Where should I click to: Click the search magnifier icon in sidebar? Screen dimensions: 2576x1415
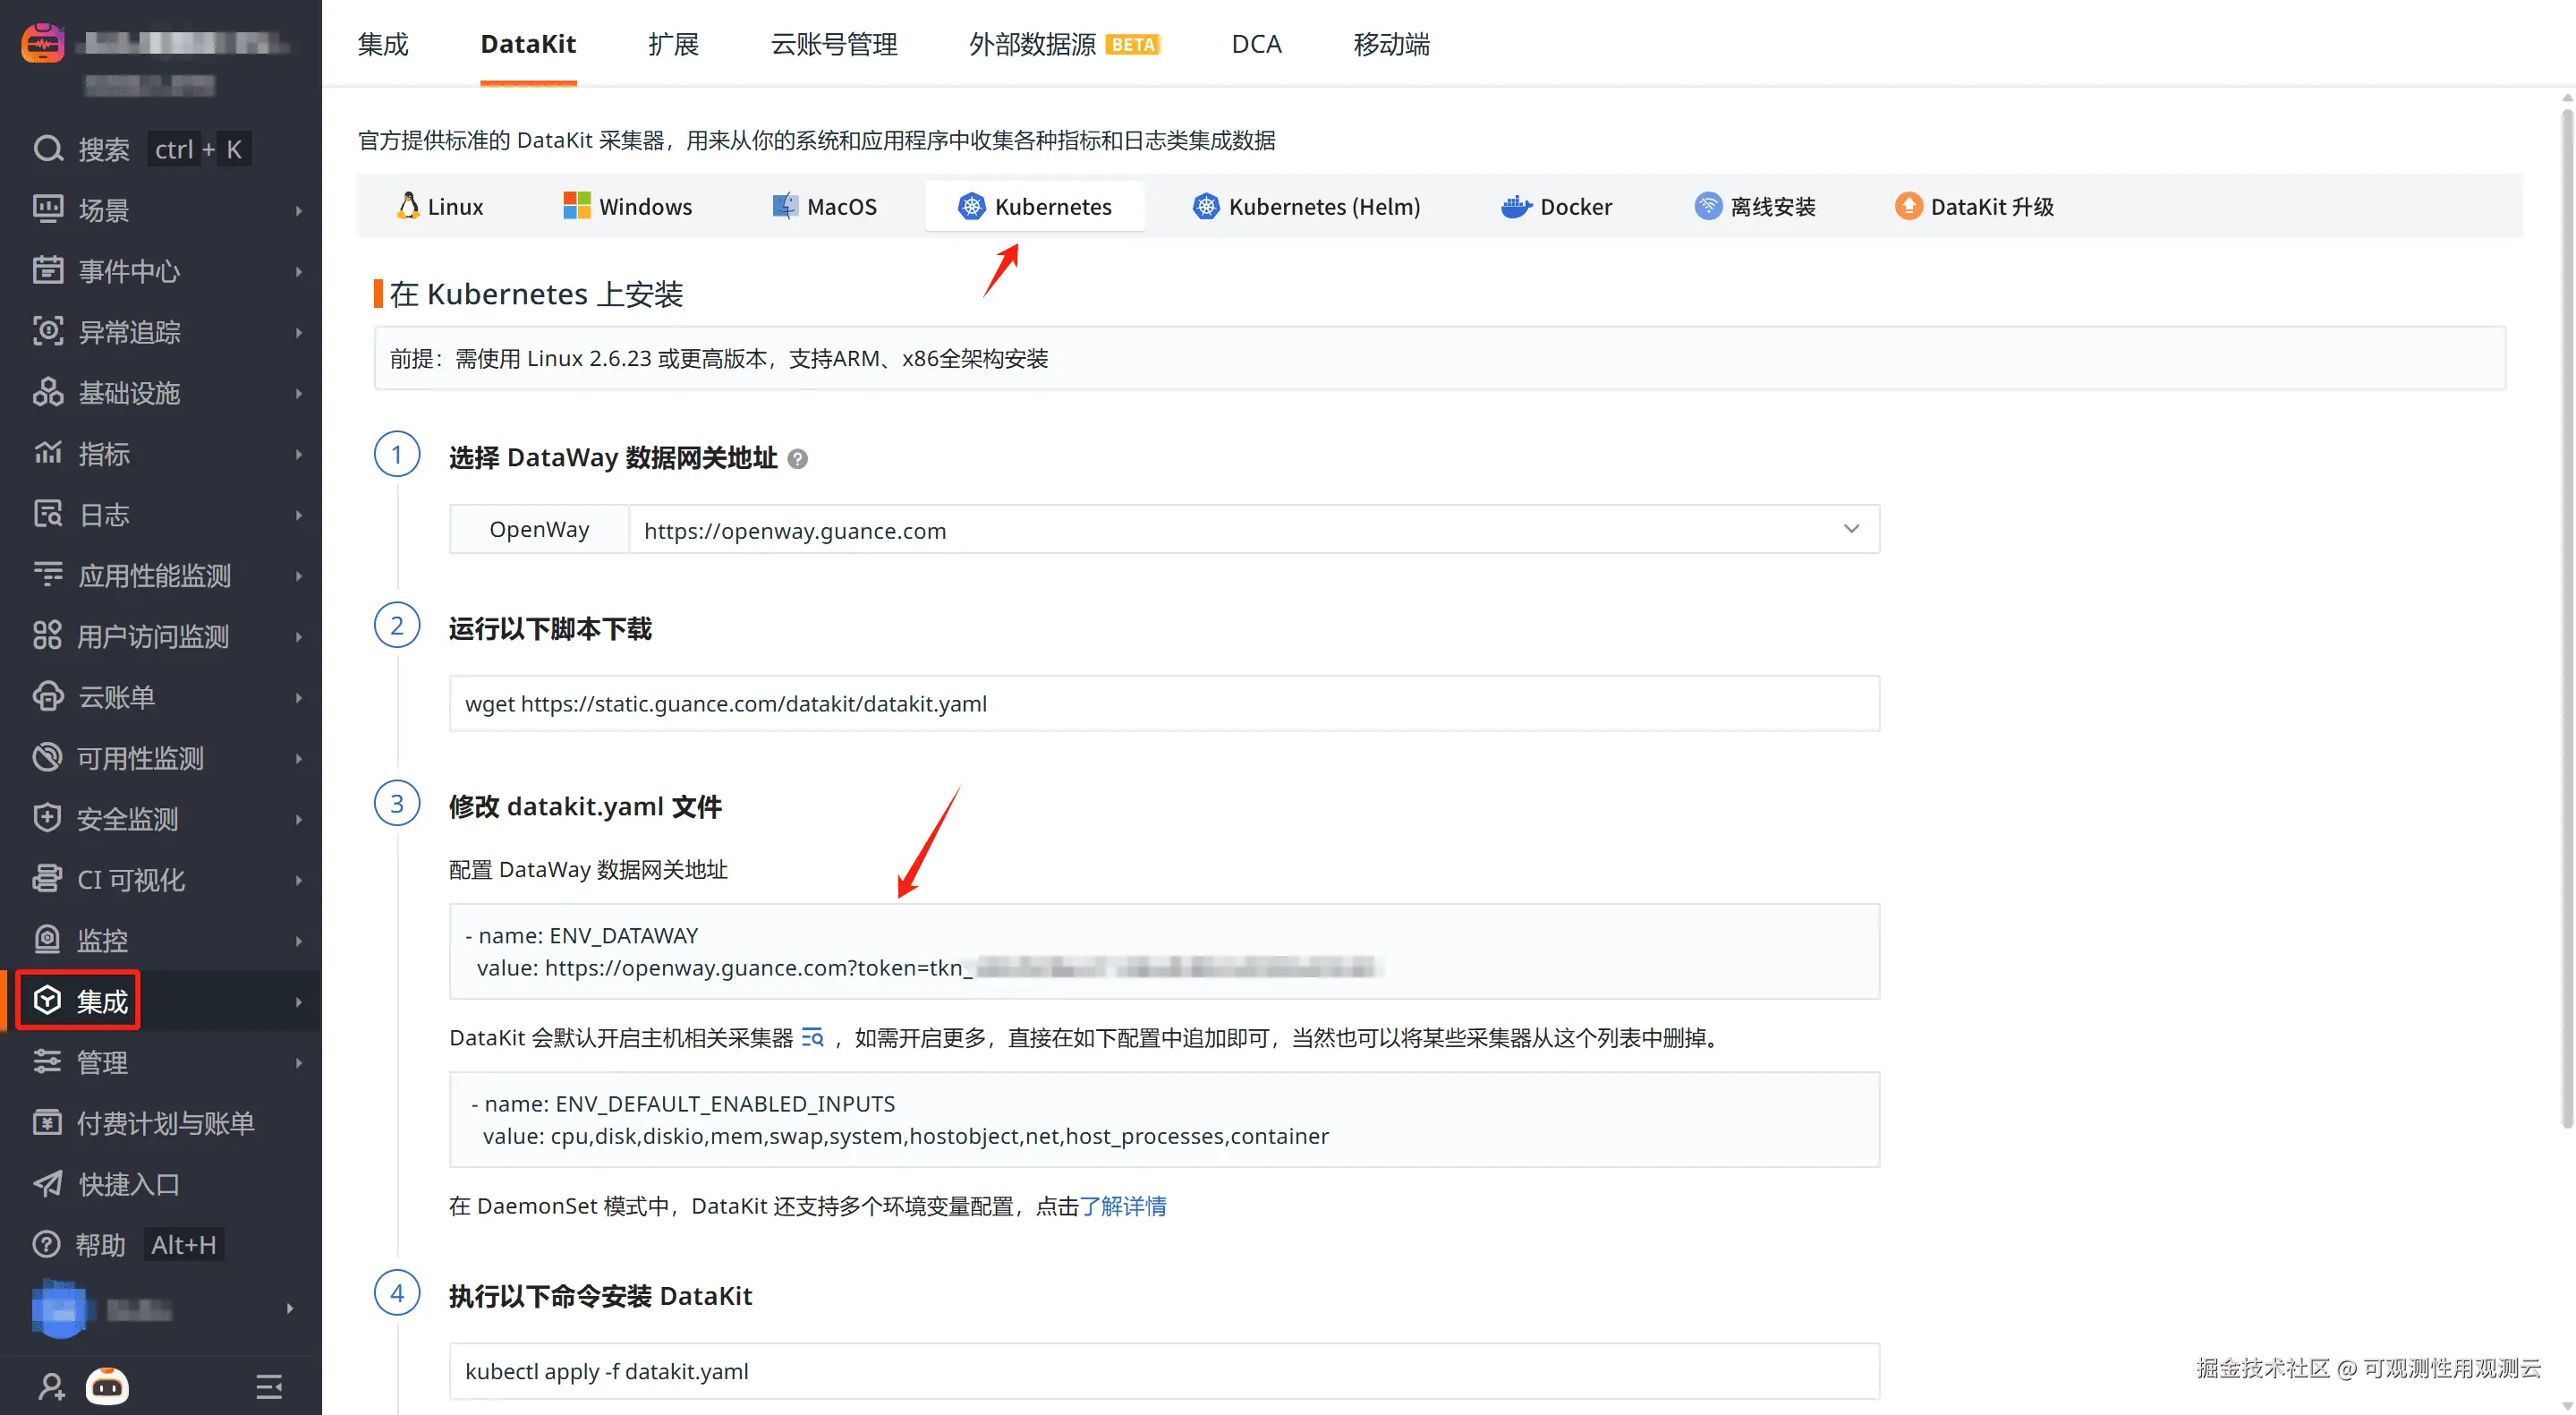tap(48, 149)
